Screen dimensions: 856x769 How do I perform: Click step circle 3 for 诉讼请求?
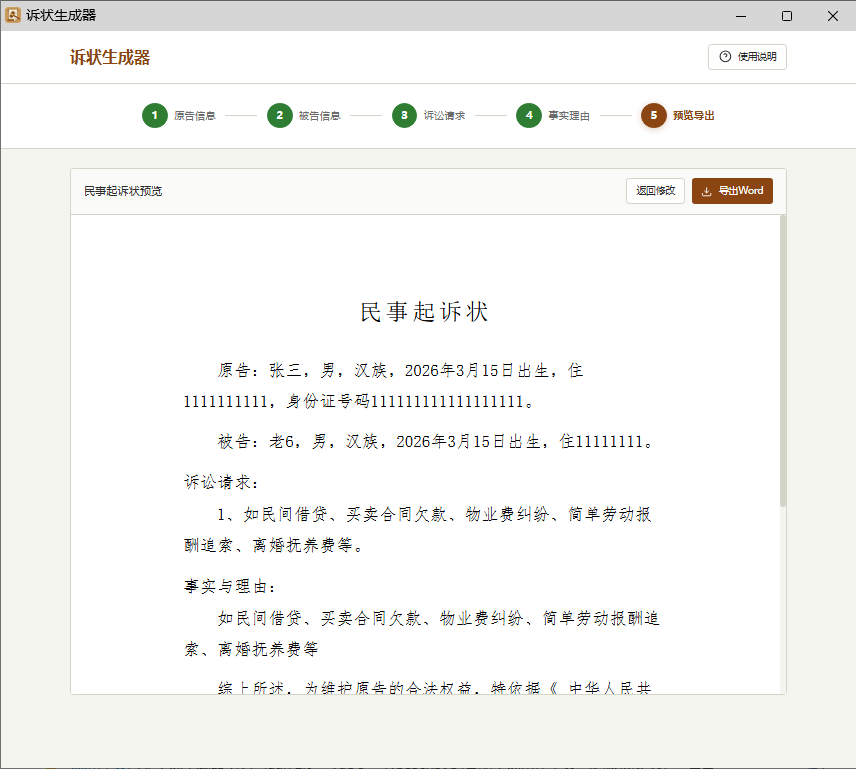[x=404, y=115]
